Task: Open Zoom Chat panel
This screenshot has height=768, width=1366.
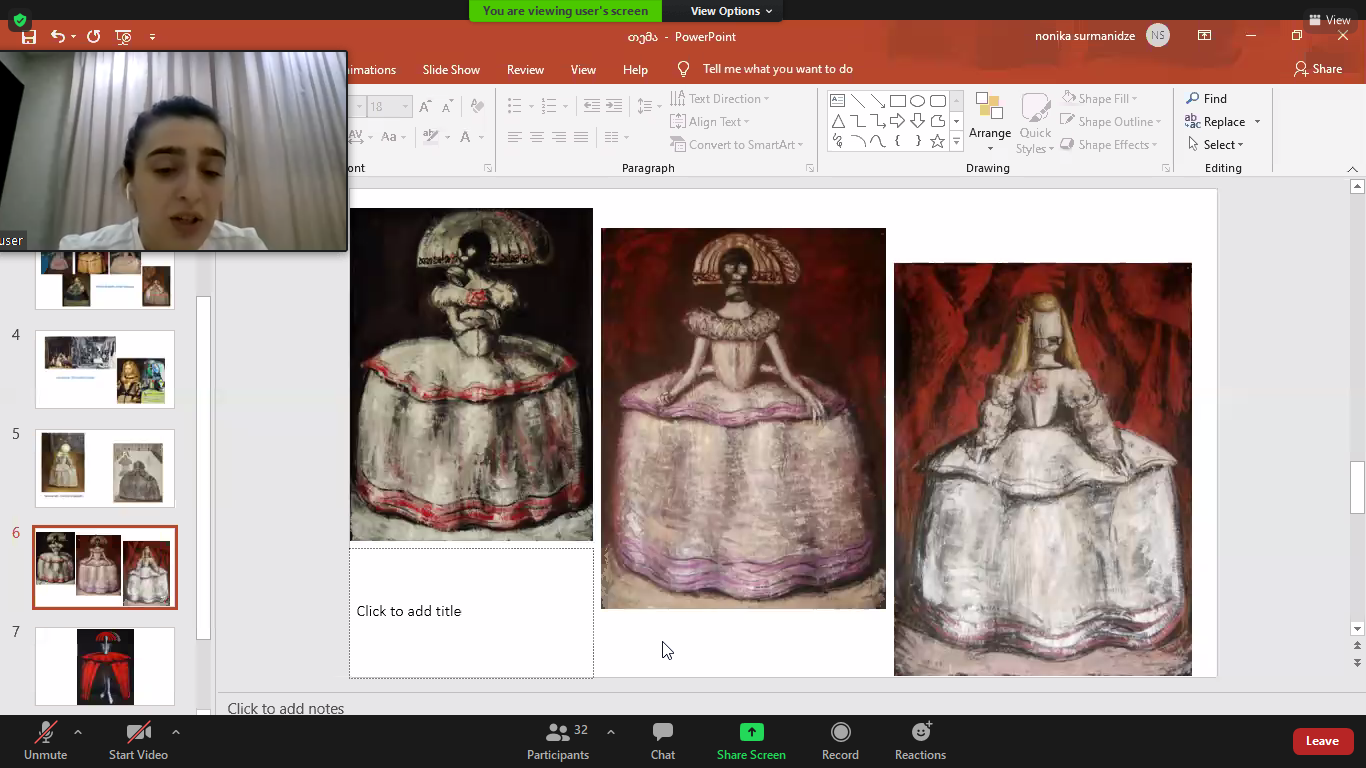Action: coord(663,741)
